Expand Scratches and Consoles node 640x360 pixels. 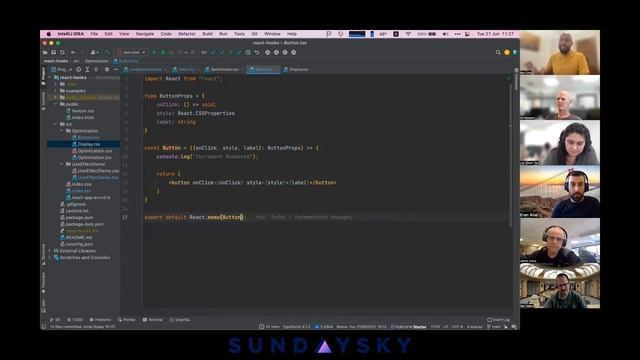(50, 258)
